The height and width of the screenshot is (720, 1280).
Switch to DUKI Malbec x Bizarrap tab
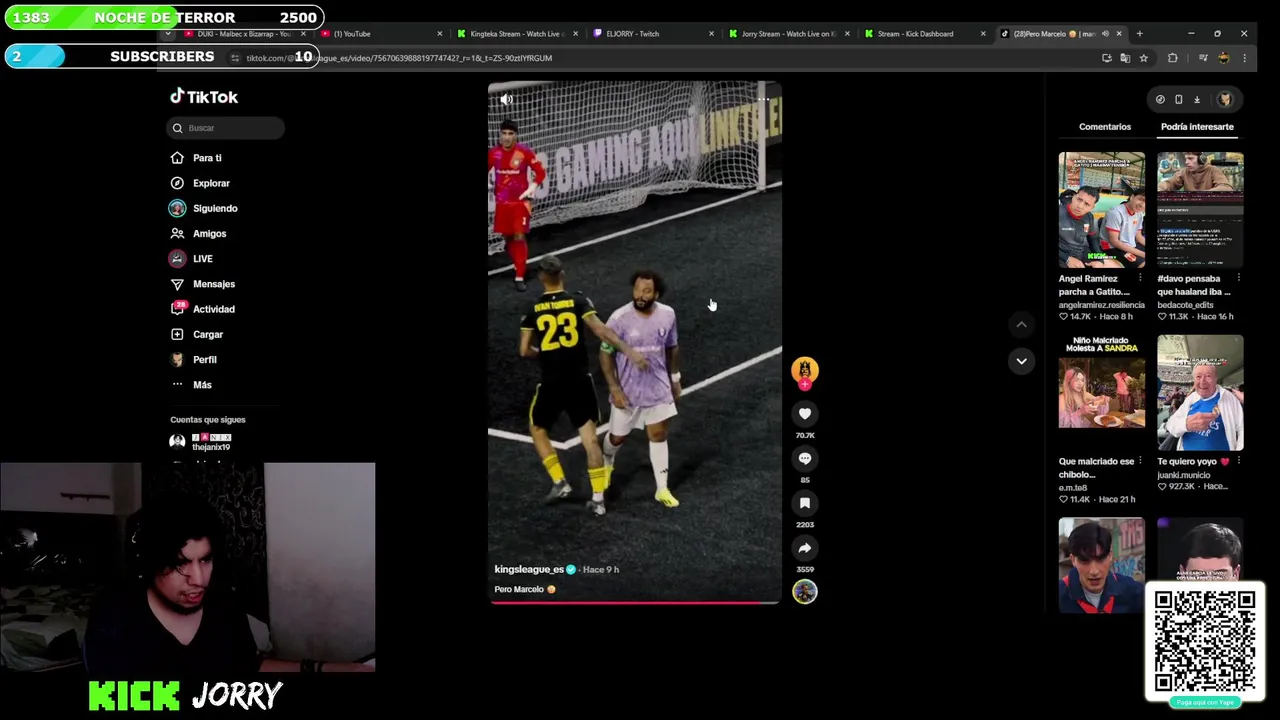pos(245,34)
